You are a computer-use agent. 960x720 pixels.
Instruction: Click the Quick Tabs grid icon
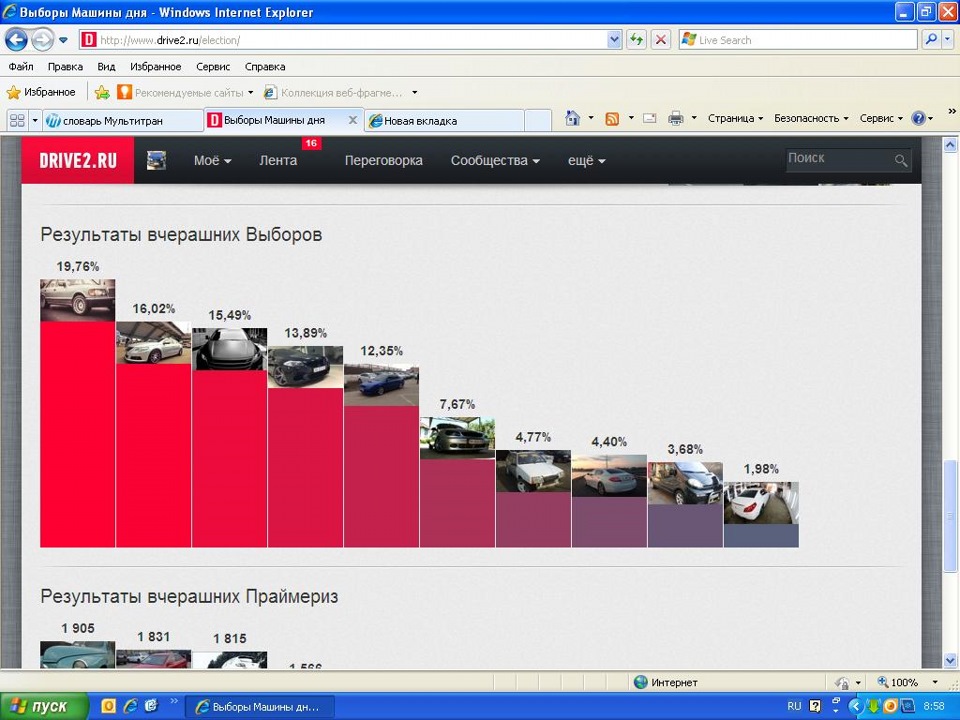17,121
